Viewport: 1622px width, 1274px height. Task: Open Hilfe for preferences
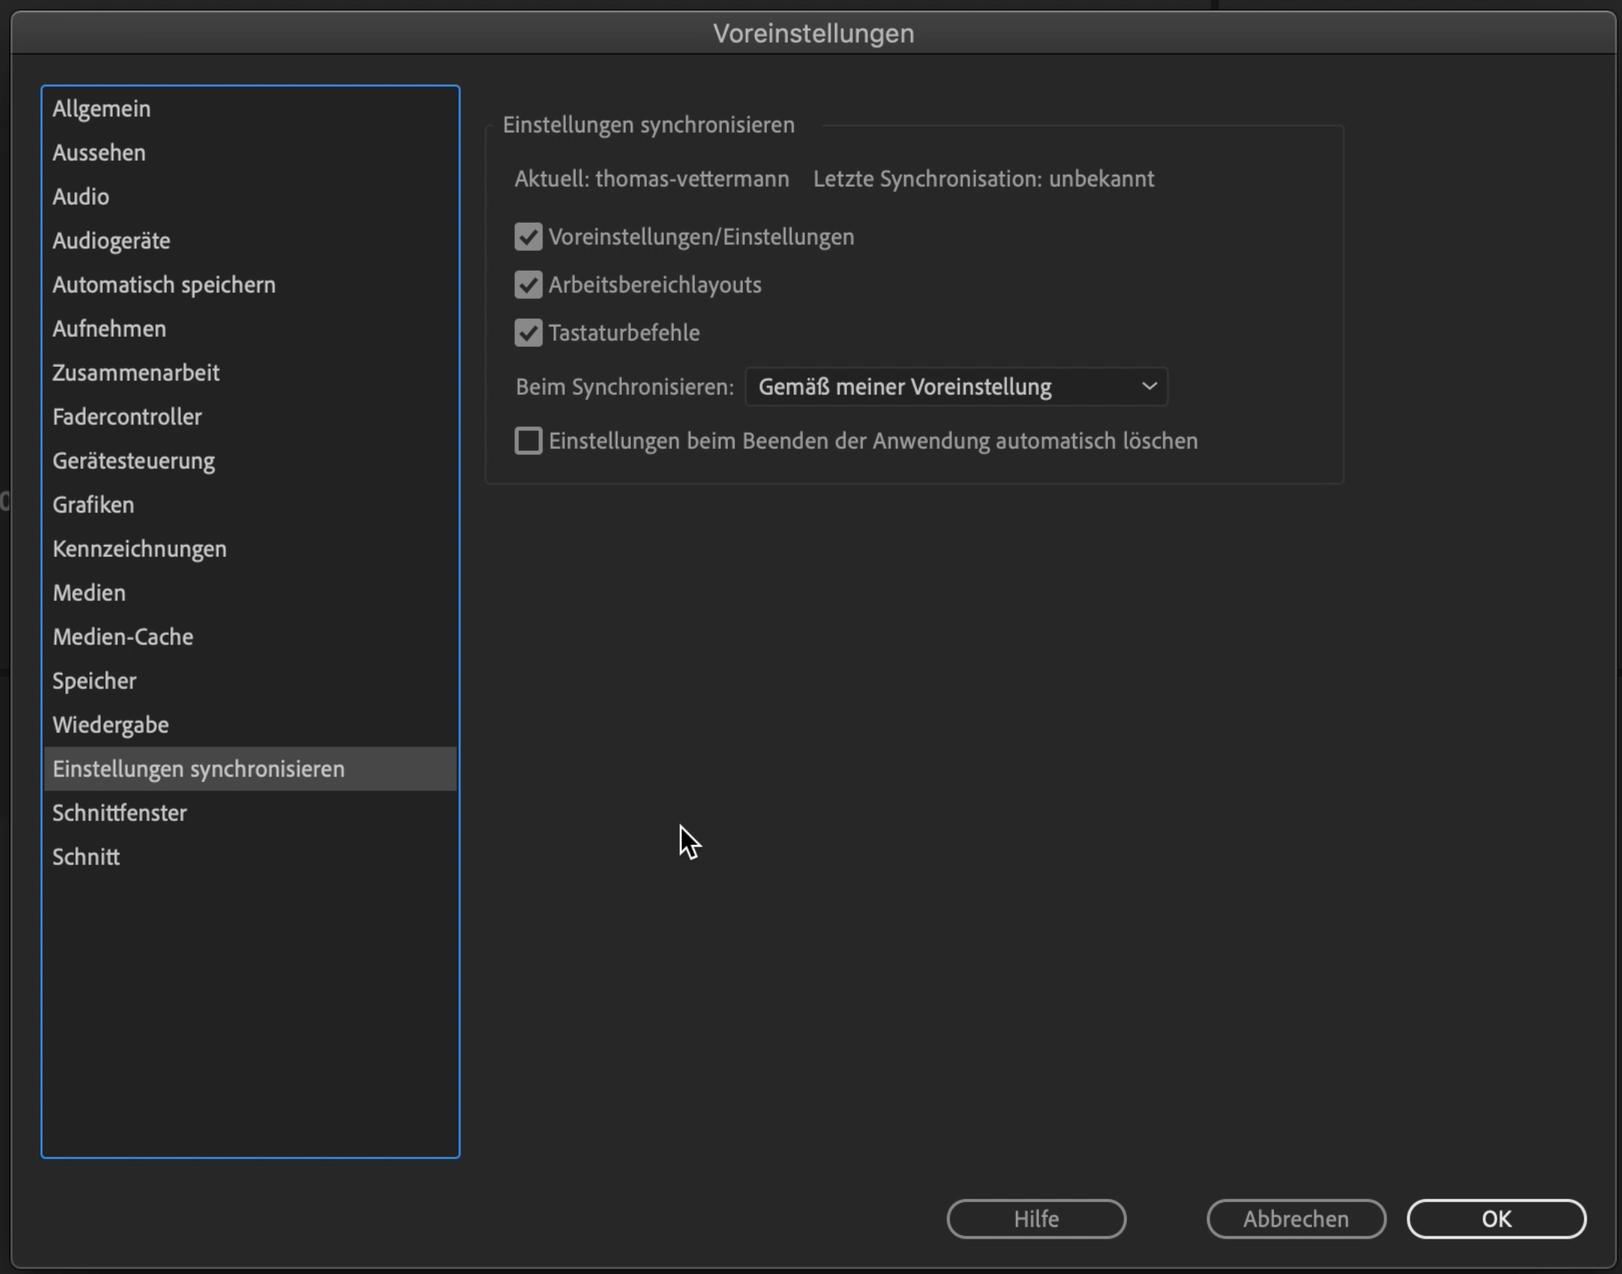1035,1219
